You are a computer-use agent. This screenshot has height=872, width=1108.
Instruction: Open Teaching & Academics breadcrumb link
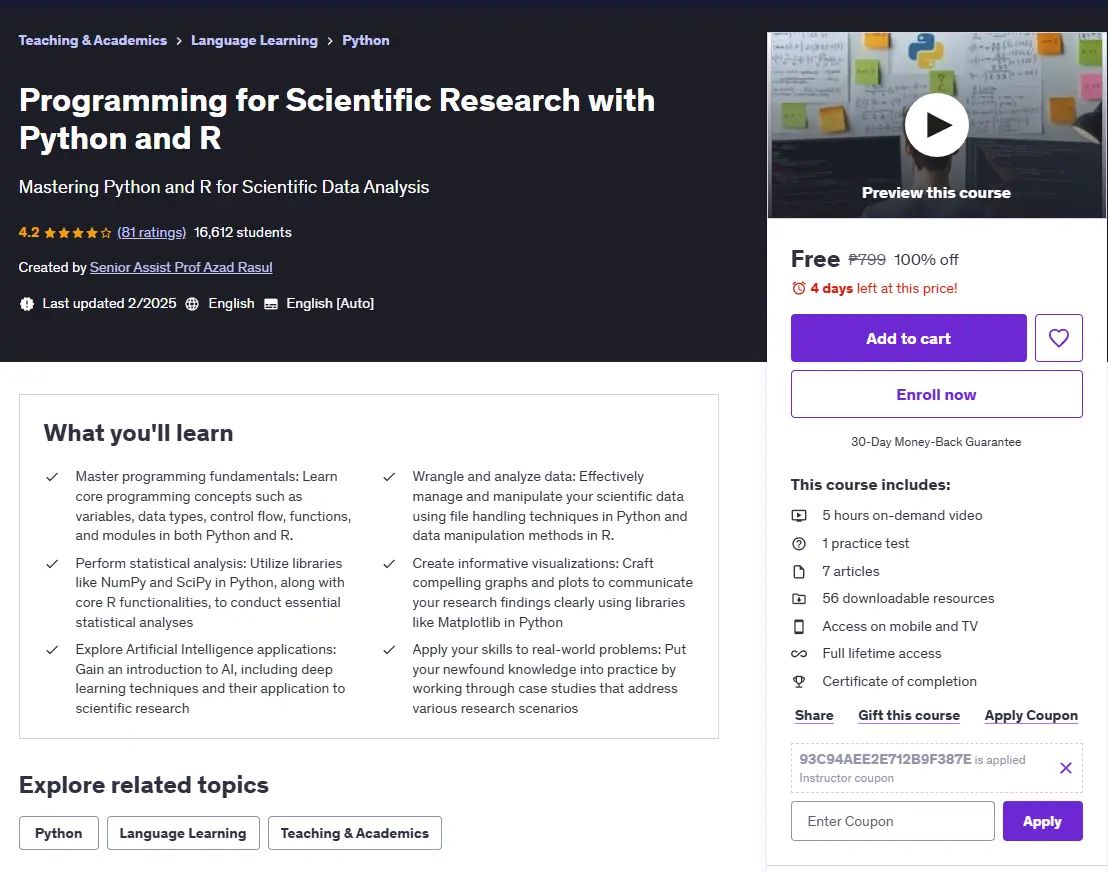93,40
